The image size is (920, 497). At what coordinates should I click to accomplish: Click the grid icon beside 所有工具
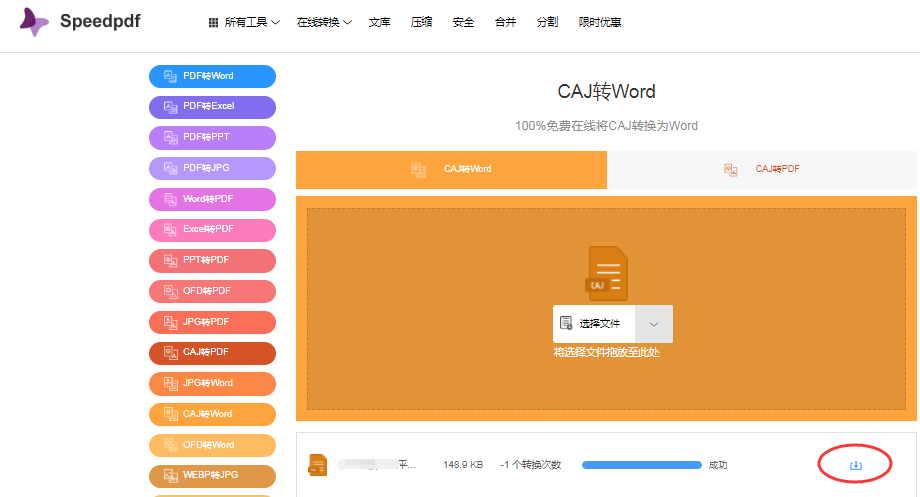[214, 22]
